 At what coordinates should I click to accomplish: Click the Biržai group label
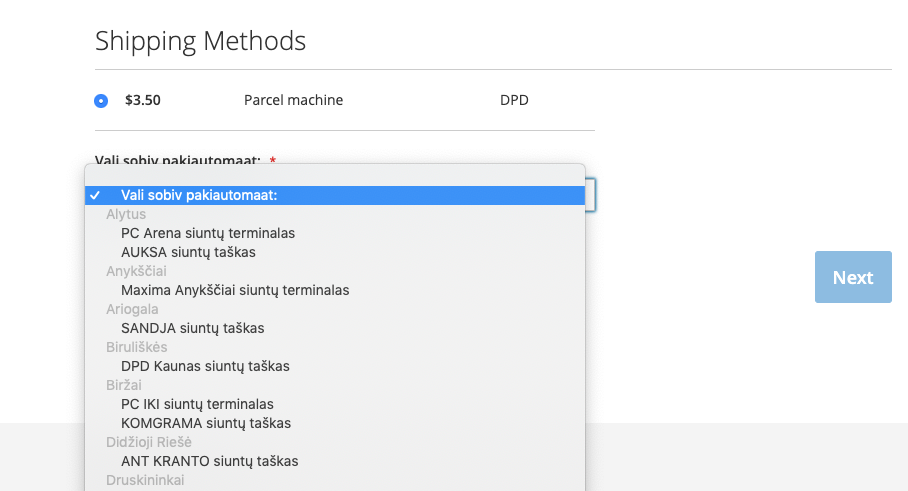(x=123, y=385)
